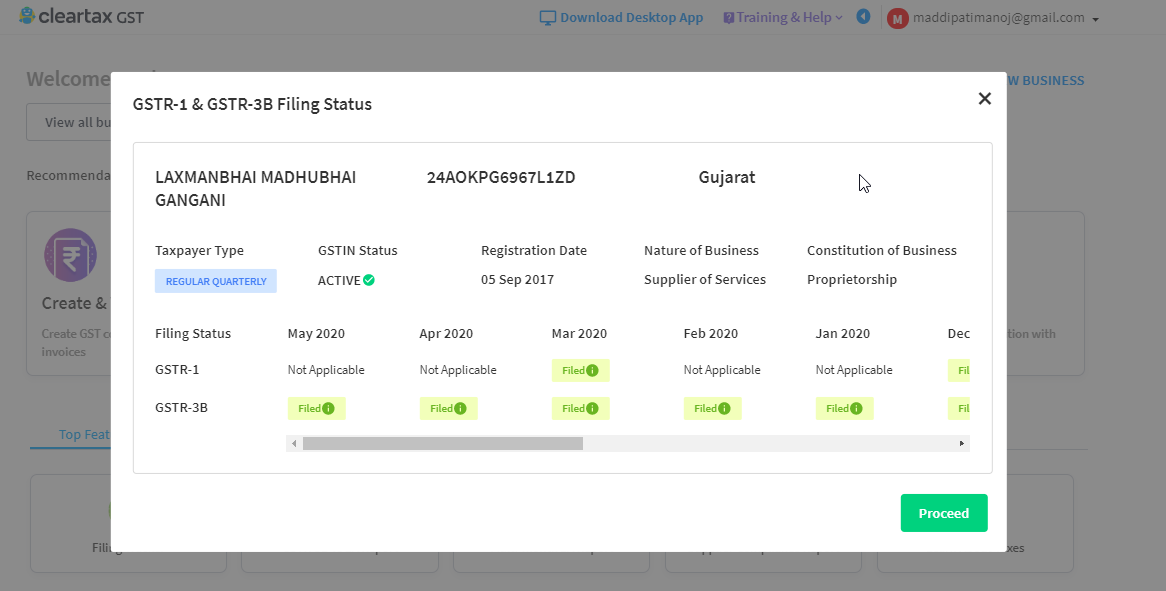This screenshot has width=1166, height=591.
Task: Click info icon on Mar 2020 GSTR-1 Filed badge
Action: point(594,370)
